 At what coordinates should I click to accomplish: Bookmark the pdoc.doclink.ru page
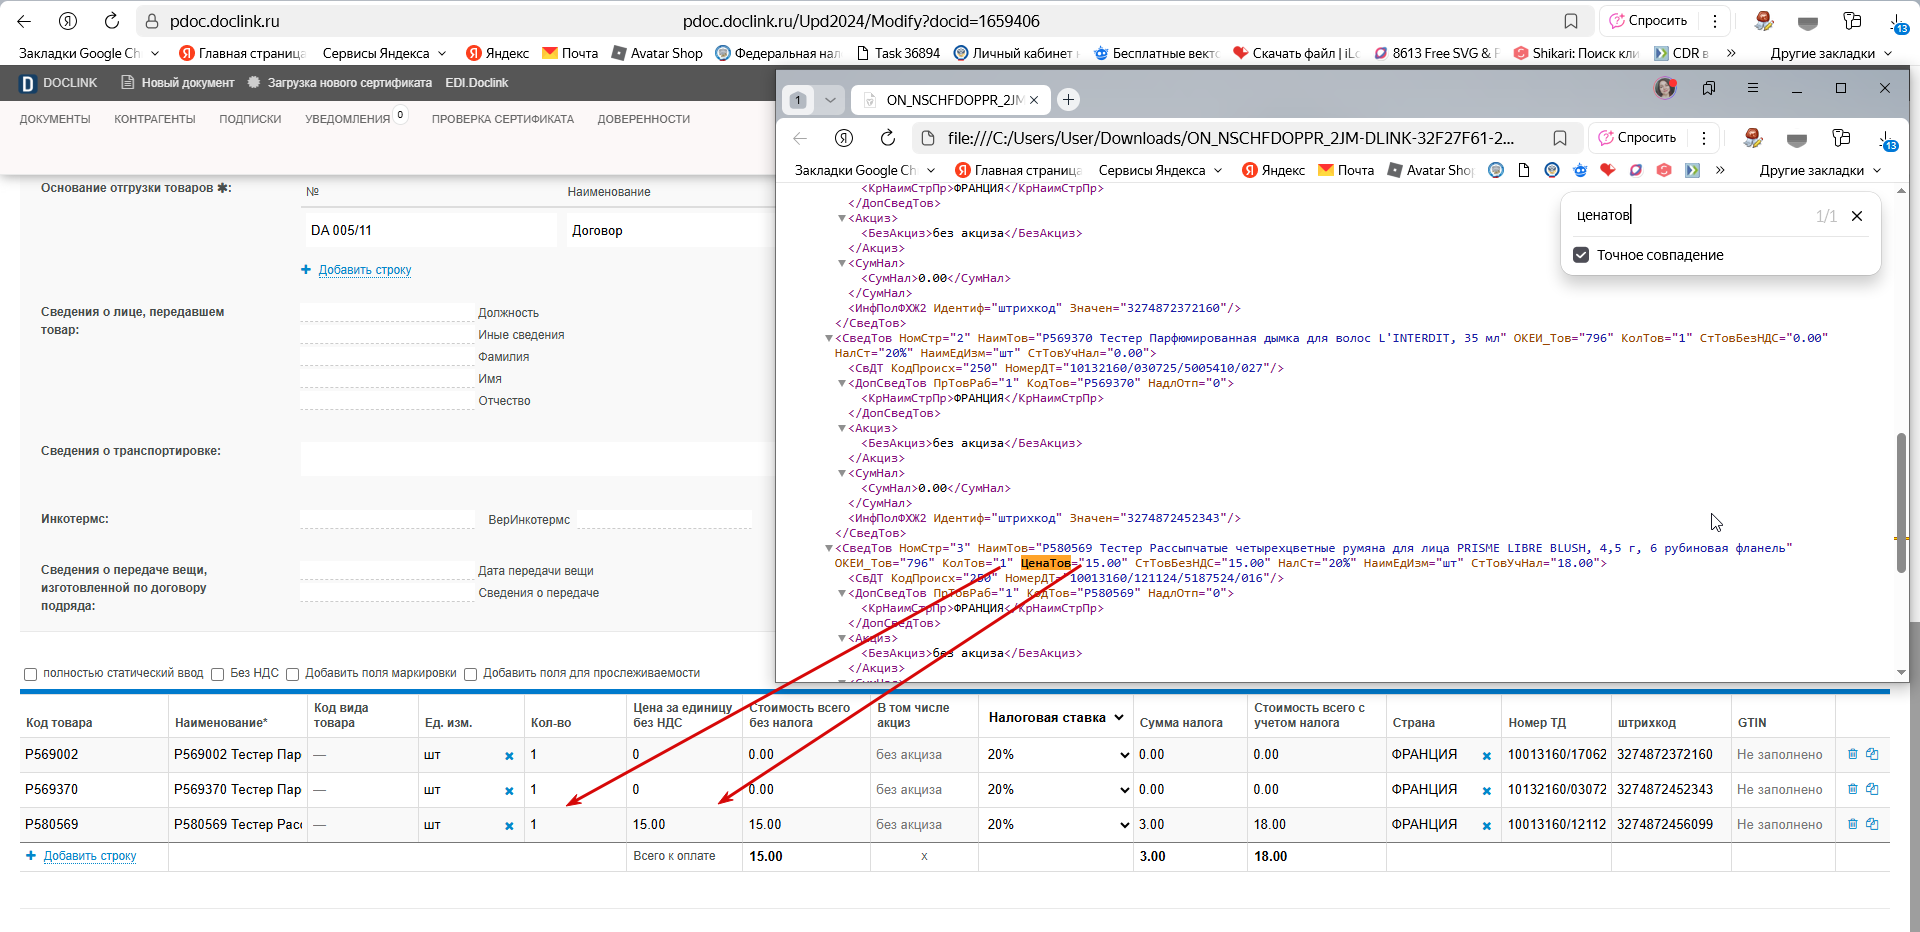coord(1571,21)
